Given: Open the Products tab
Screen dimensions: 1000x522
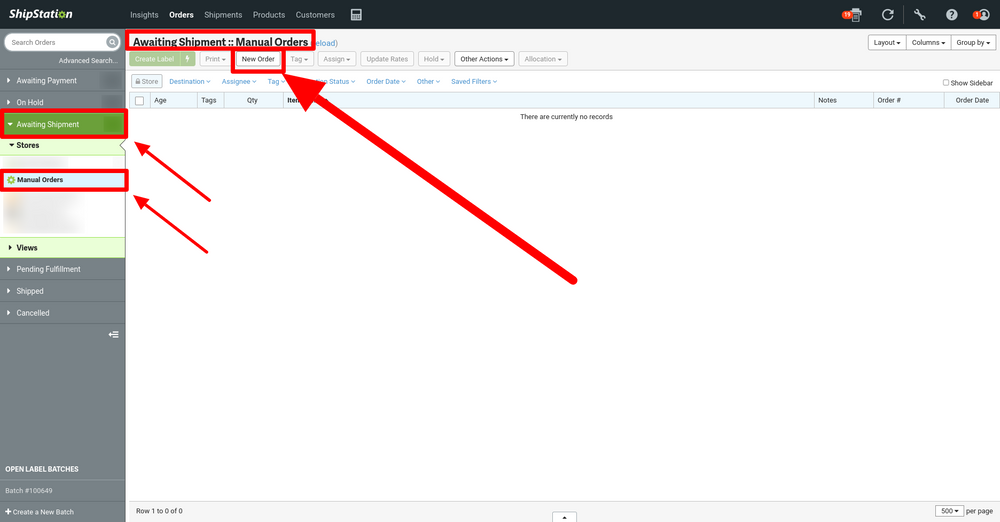Looking at the screenshot, I should pyautogui.click(x=268, y=15).
